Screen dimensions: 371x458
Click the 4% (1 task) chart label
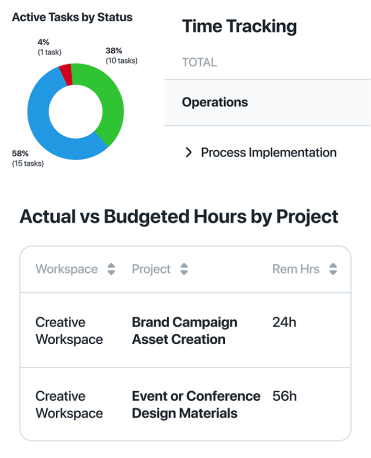tap(49, 47)
